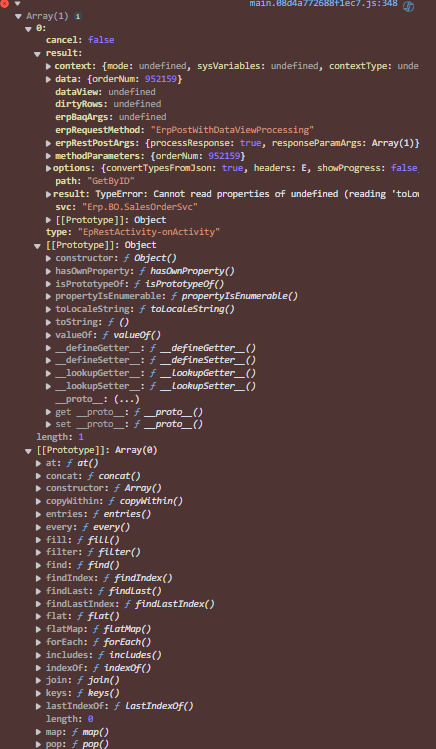Click the red error icon at top
This screenshot has height=749, width=436.
pos(4,3)
